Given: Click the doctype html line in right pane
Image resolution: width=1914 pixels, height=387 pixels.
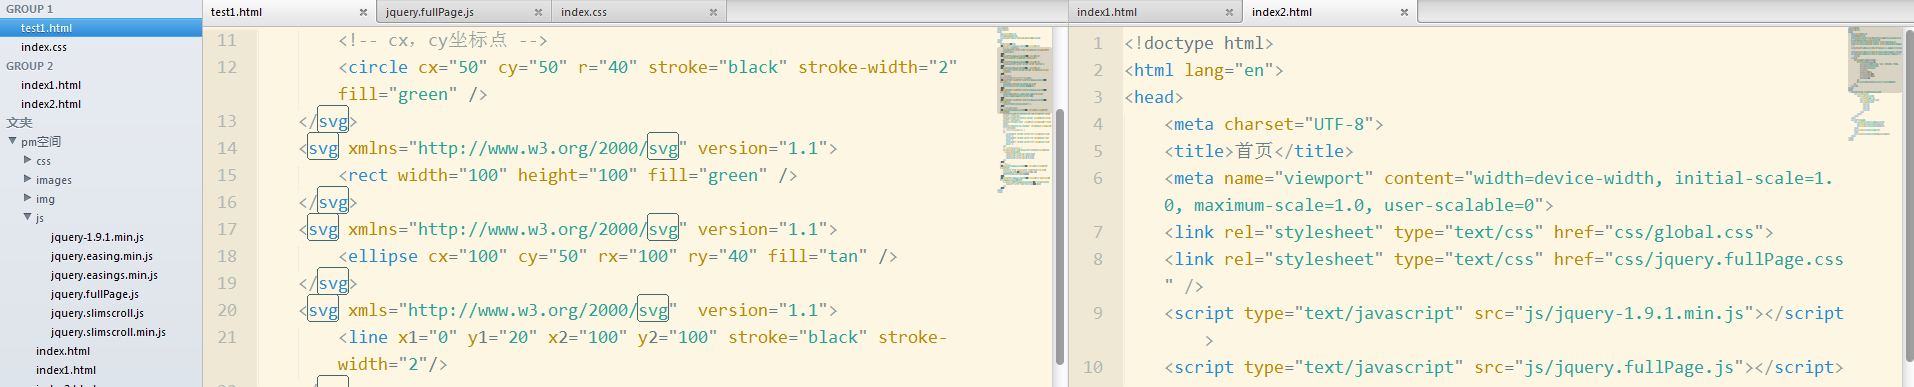Looking at the screenshot, I should 1199,43.
